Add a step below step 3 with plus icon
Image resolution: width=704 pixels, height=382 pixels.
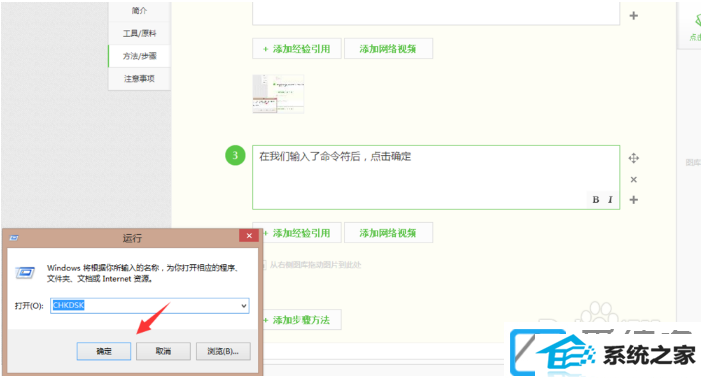tap(634, 200)
